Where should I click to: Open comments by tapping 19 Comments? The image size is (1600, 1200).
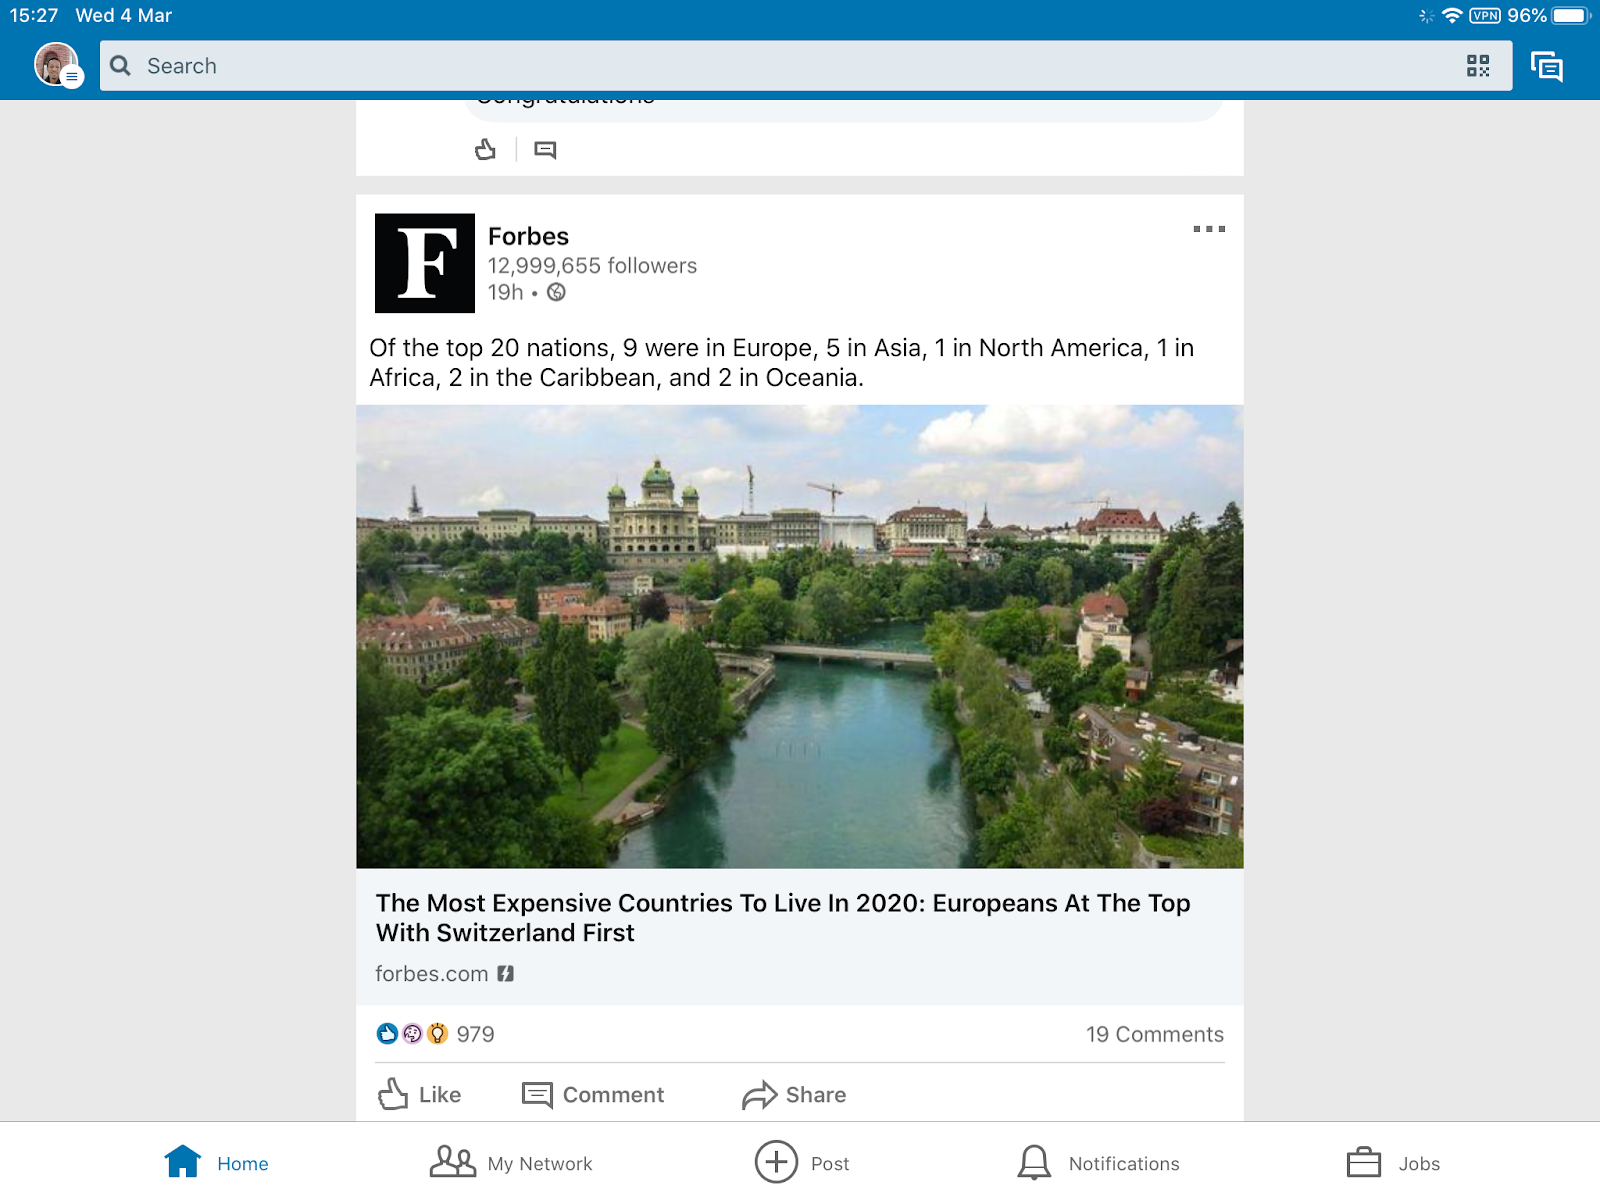coord(1154,1034)
